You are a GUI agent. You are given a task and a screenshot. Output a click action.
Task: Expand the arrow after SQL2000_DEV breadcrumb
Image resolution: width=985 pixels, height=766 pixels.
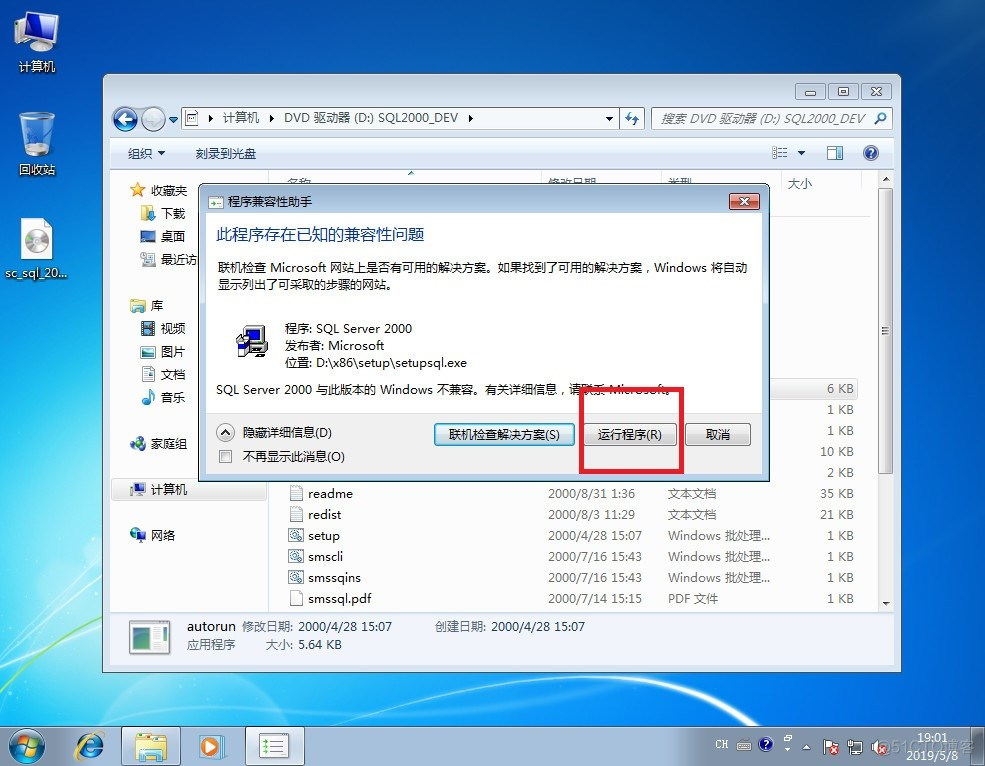(x=470, y=118)
